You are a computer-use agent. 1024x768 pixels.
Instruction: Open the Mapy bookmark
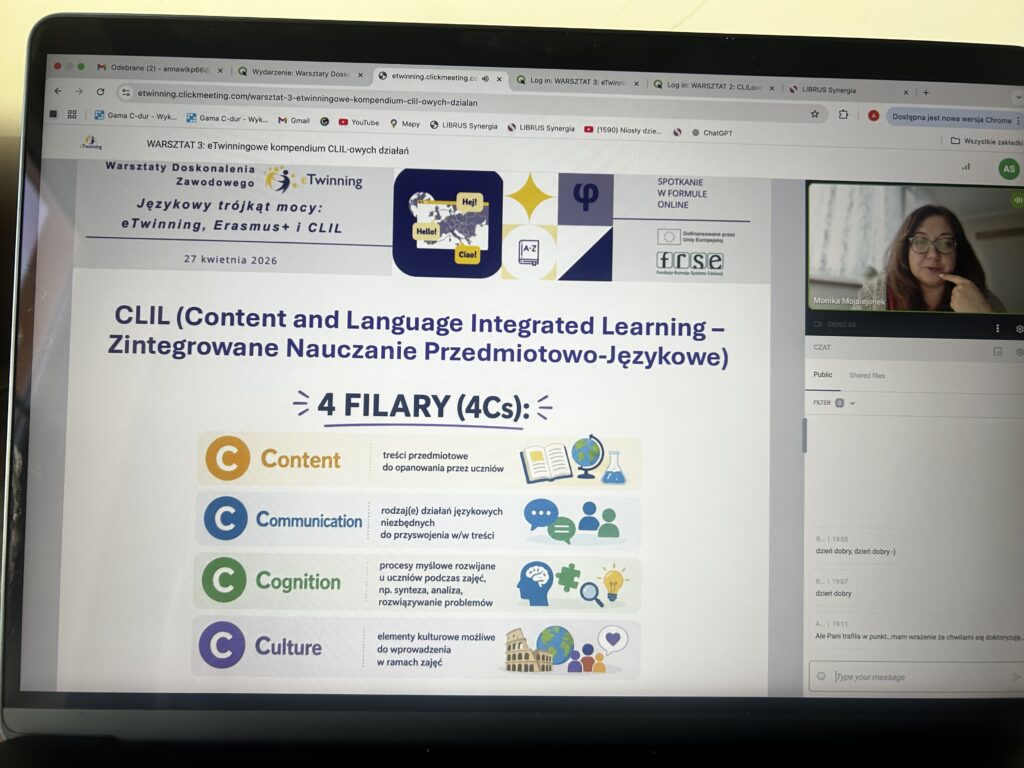tap(405, 123)
